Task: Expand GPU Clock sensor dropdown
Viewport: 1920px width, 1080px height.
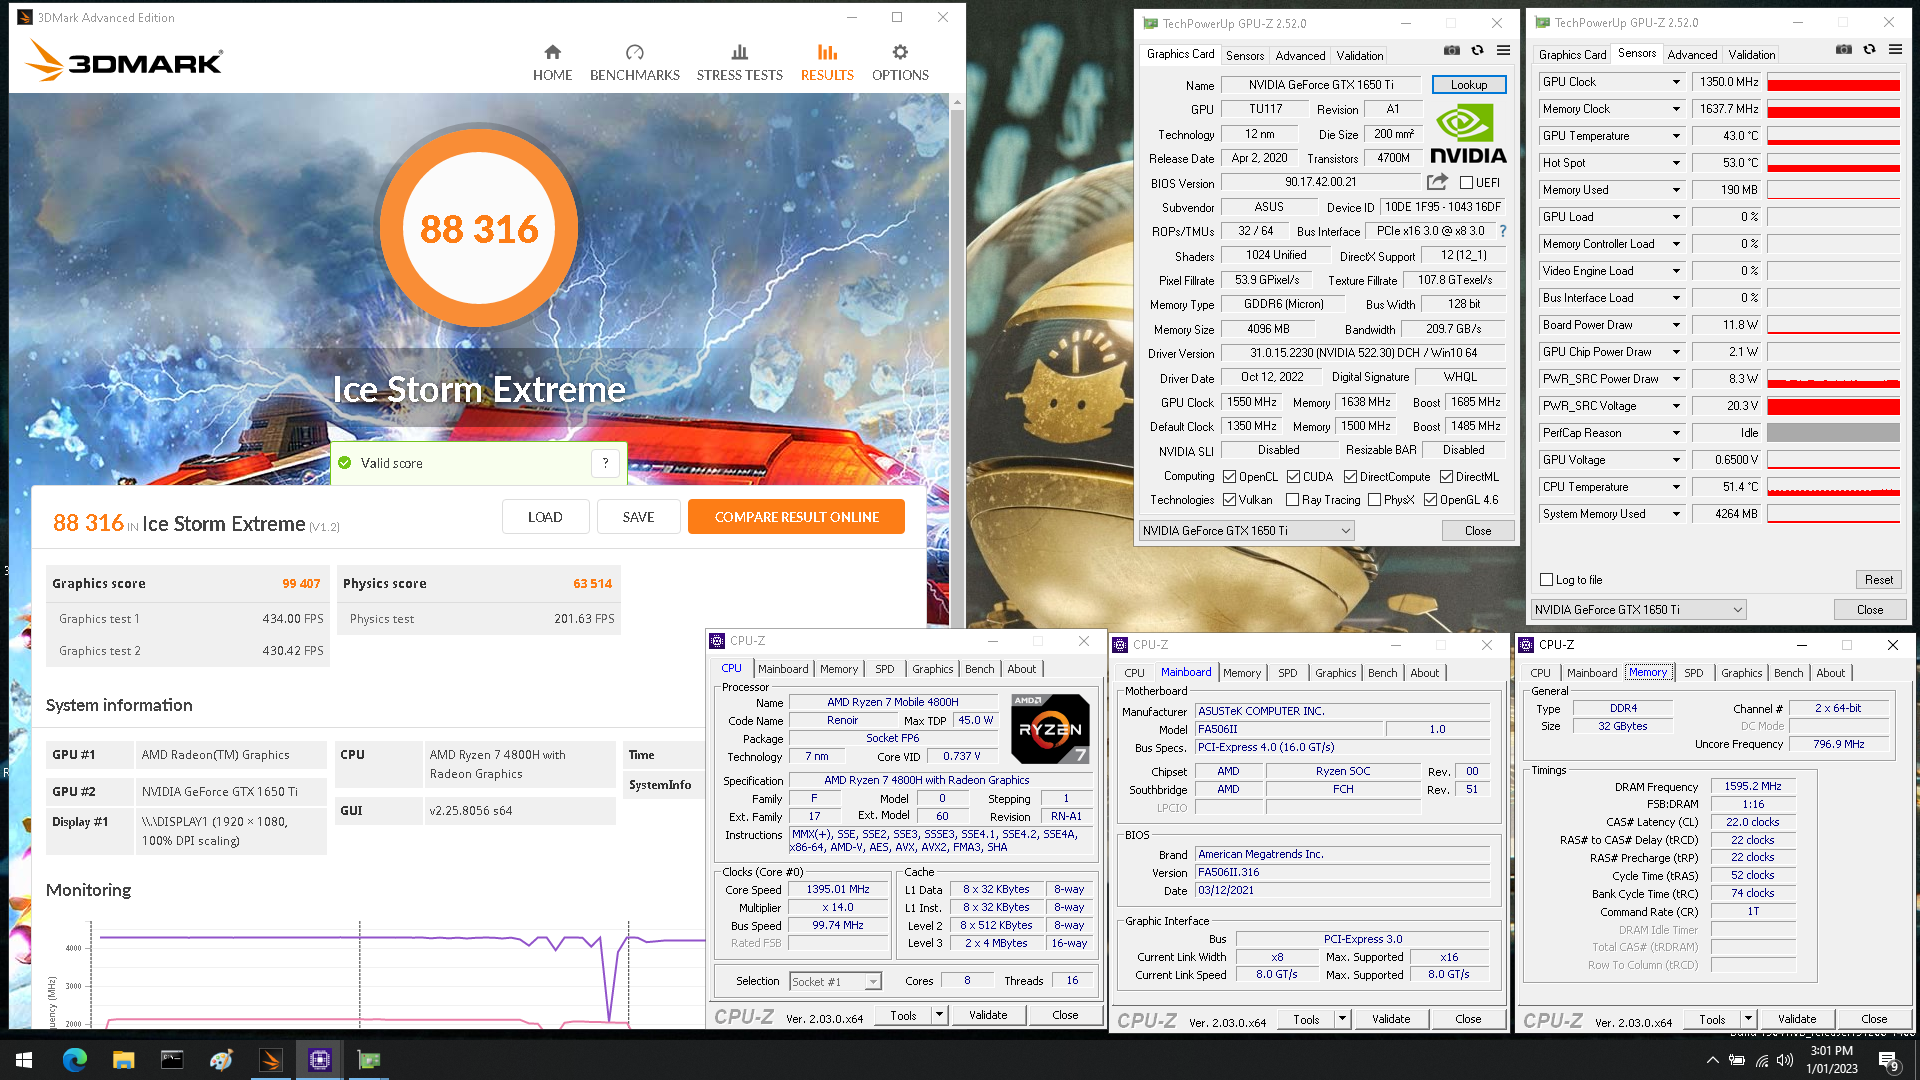Action: coord(1676,82)
